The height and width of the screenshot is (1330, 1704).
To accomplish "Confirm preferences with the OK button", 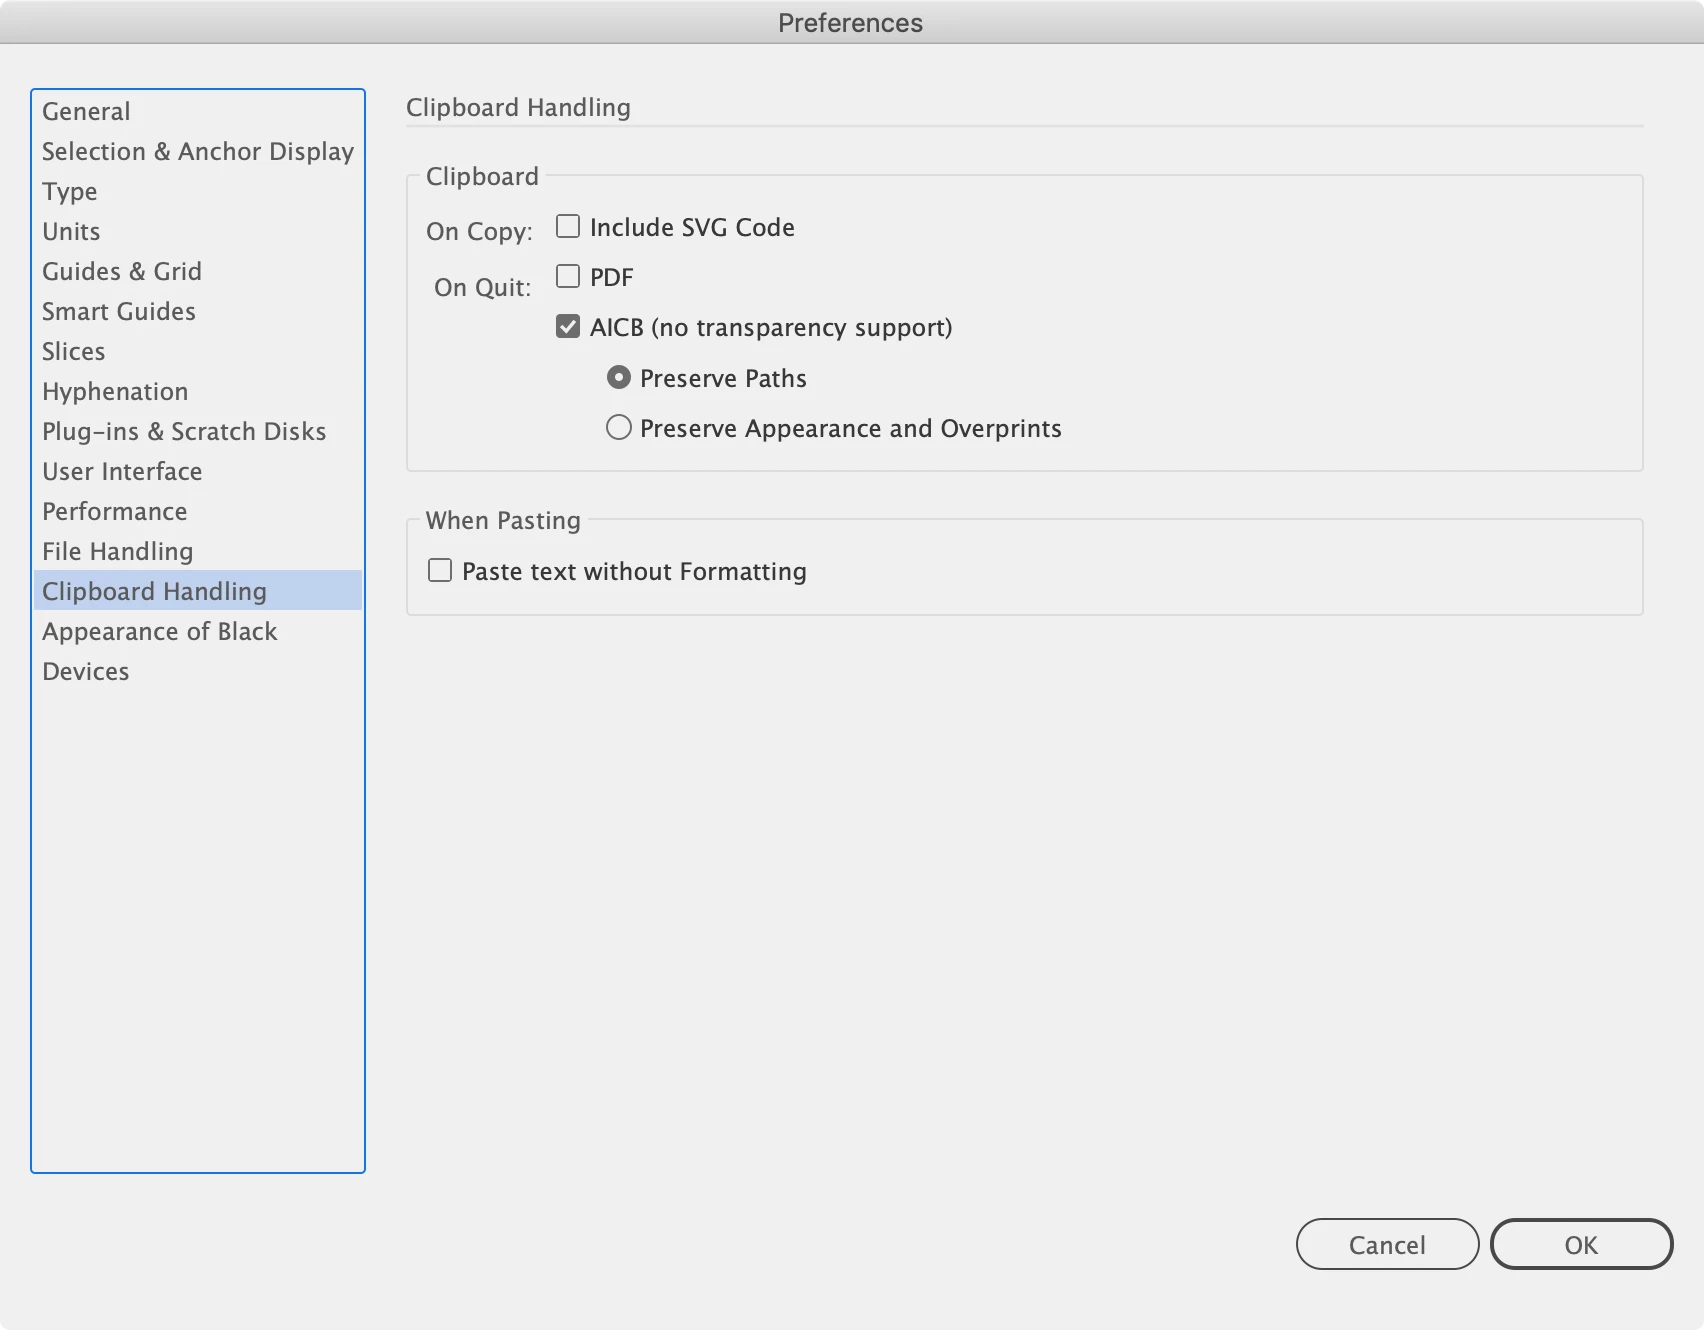I will (1581, 1244).
